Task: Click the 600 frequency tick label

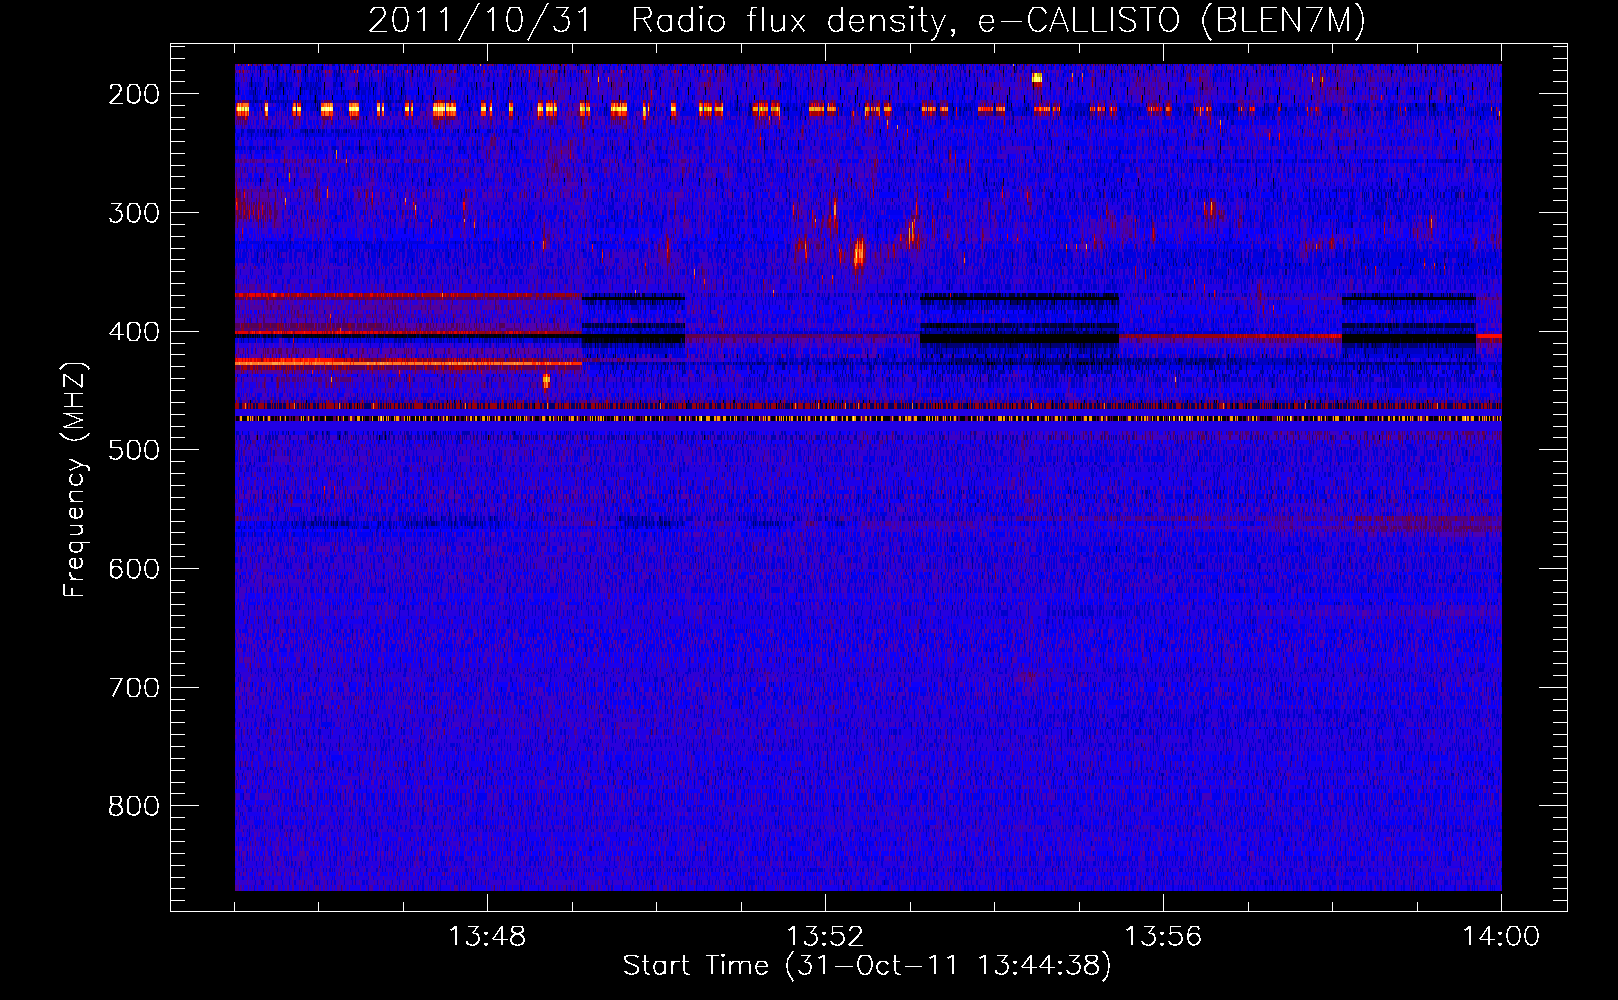Action: coord(133,569)
